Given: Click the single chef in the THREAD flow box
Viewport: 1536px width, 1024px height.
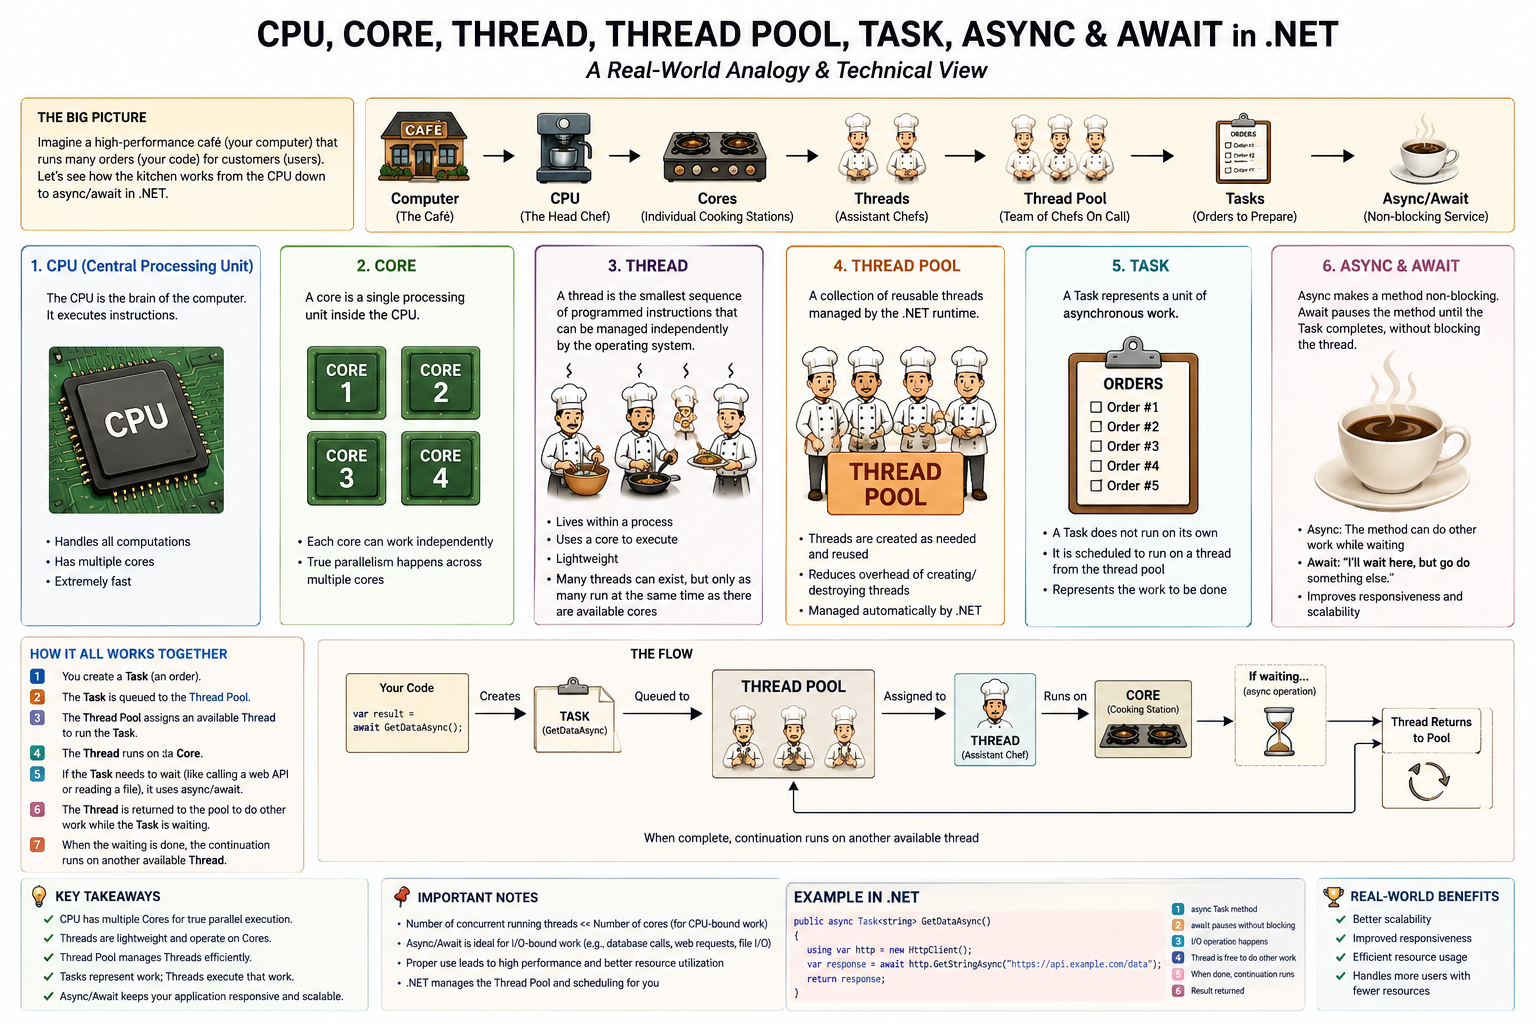Looking at the screenshot, I should click(x=994, y=706).
